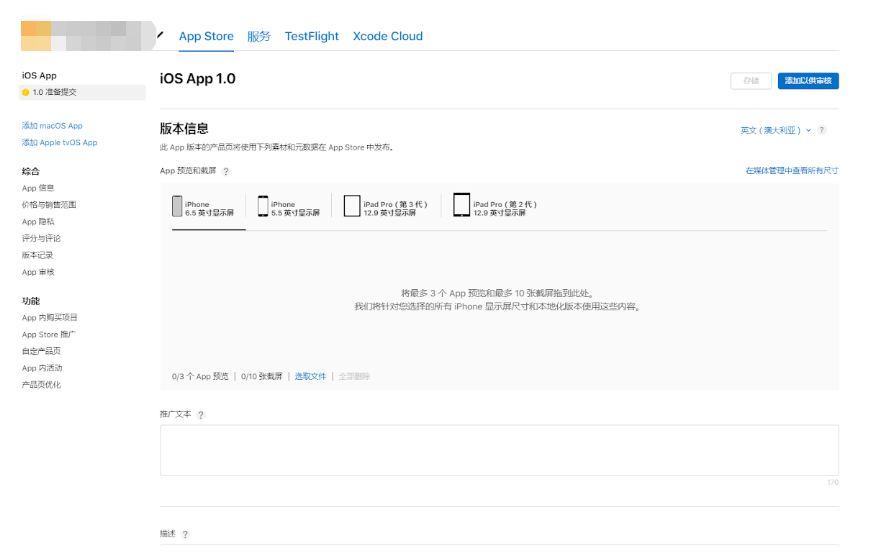Click 添加 Apple tvOS App link
Screen dimensions: 882x556
60,142
